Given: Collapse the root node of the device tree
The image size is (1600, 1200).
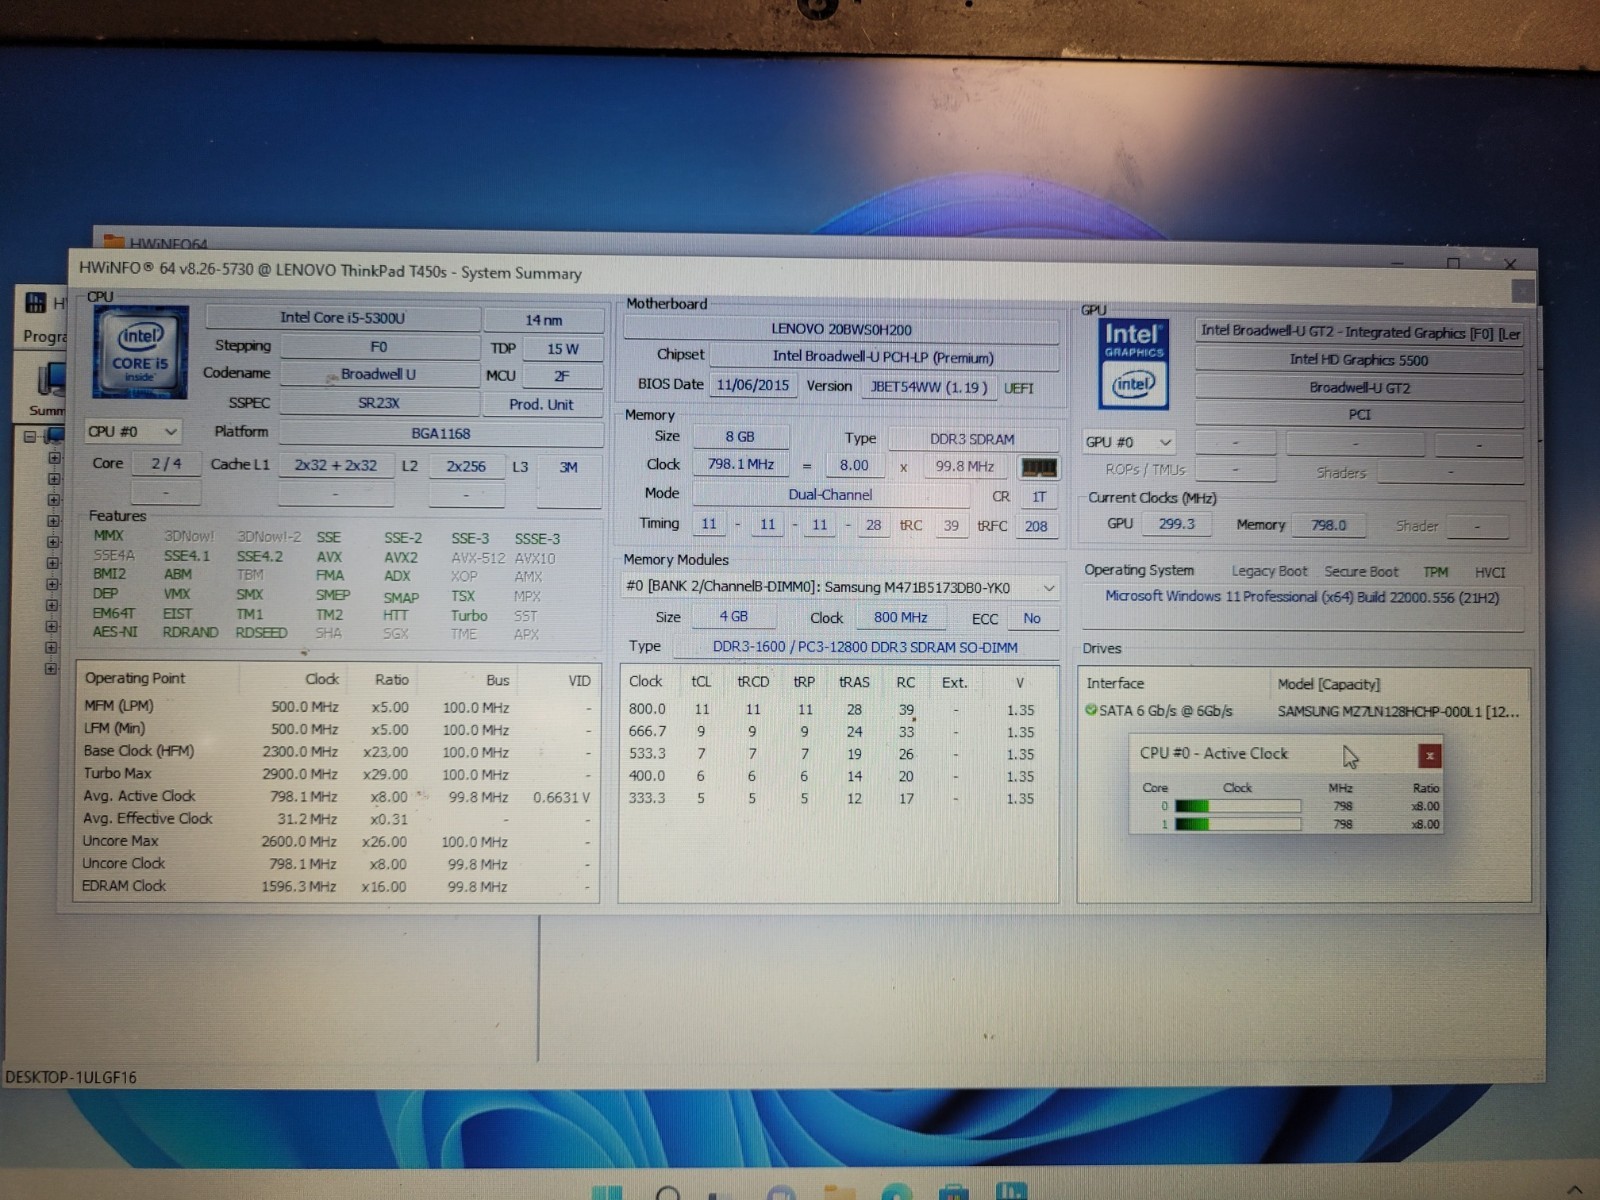Looking at the screenshot, I should pos(30,436).
